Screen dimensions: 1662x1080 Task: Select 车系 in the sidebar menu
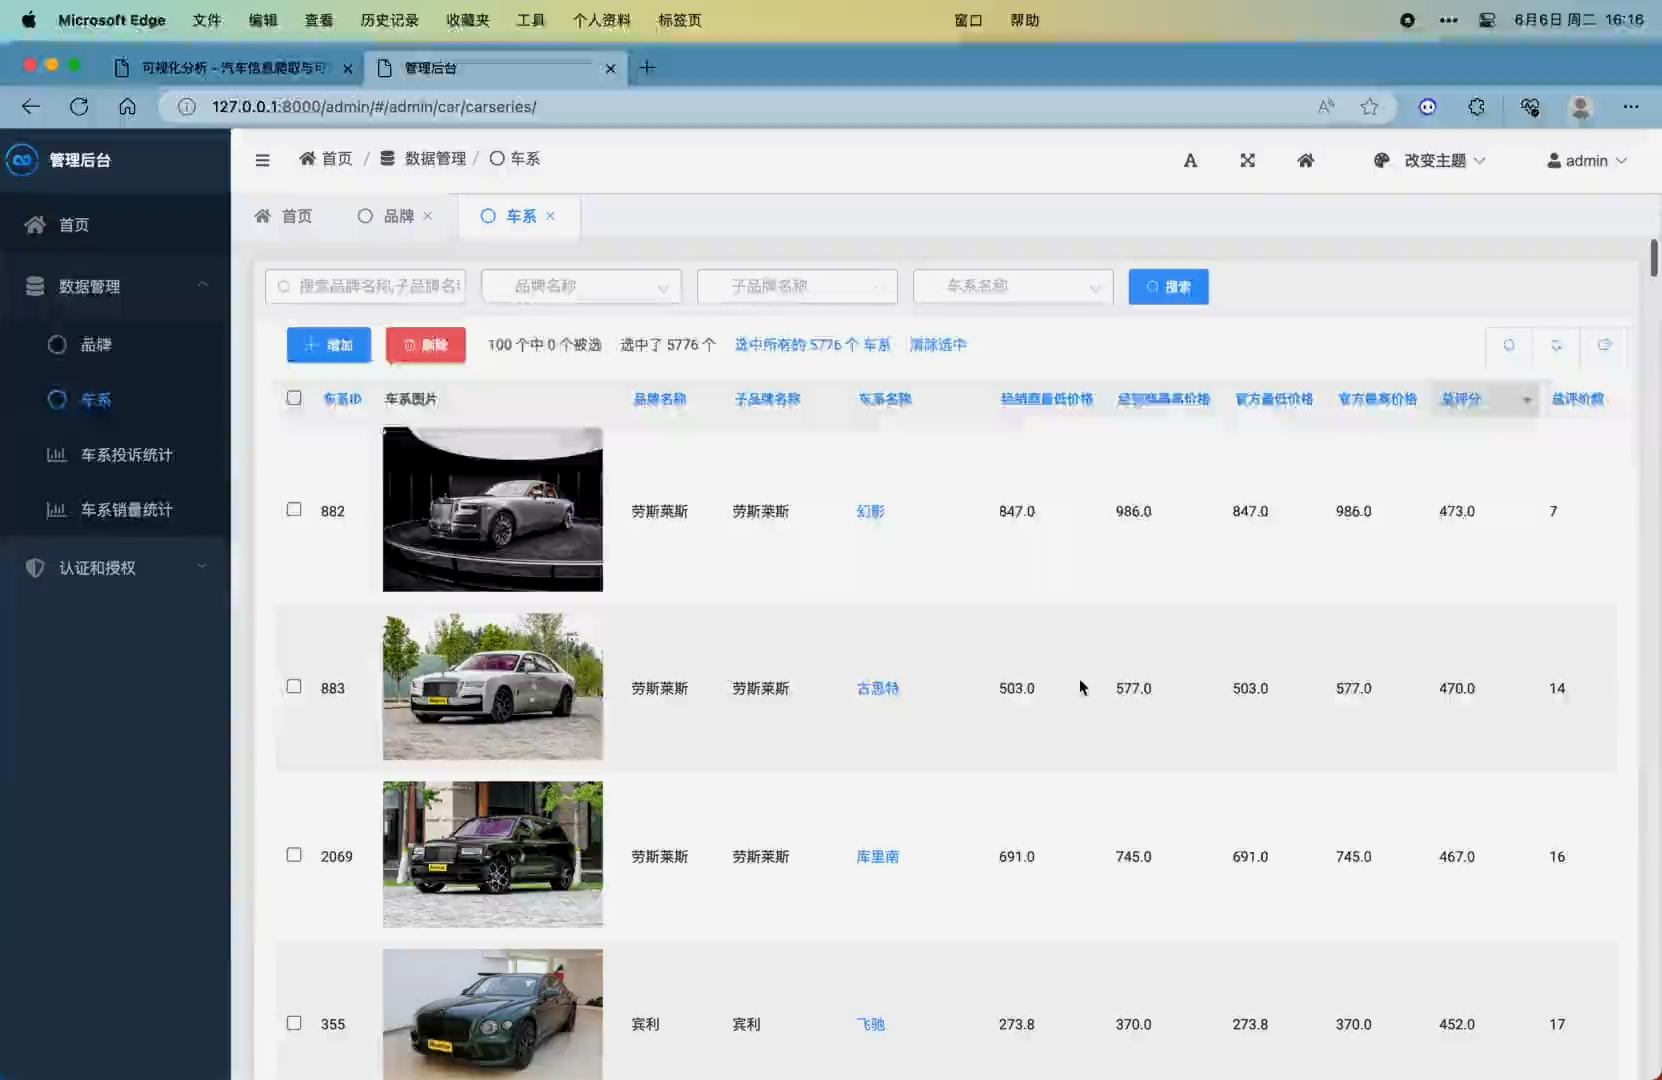pyautogui.click(x=115, y=400)
